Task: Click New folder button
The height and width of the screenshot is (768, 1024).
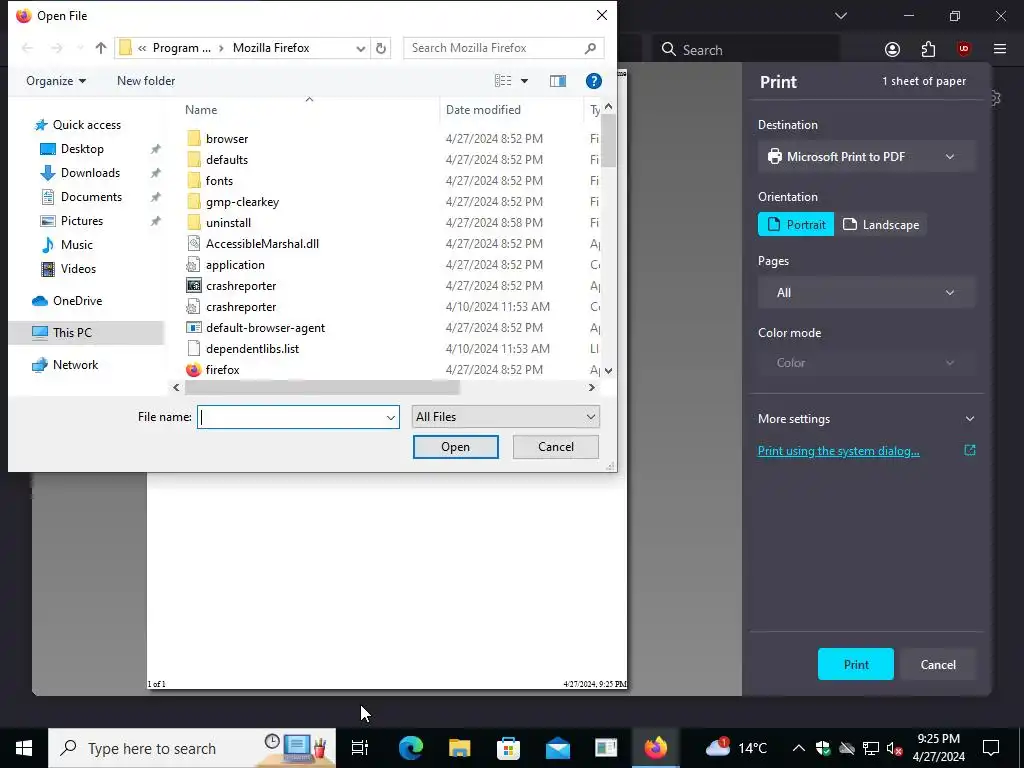Action: click(146, 81)
